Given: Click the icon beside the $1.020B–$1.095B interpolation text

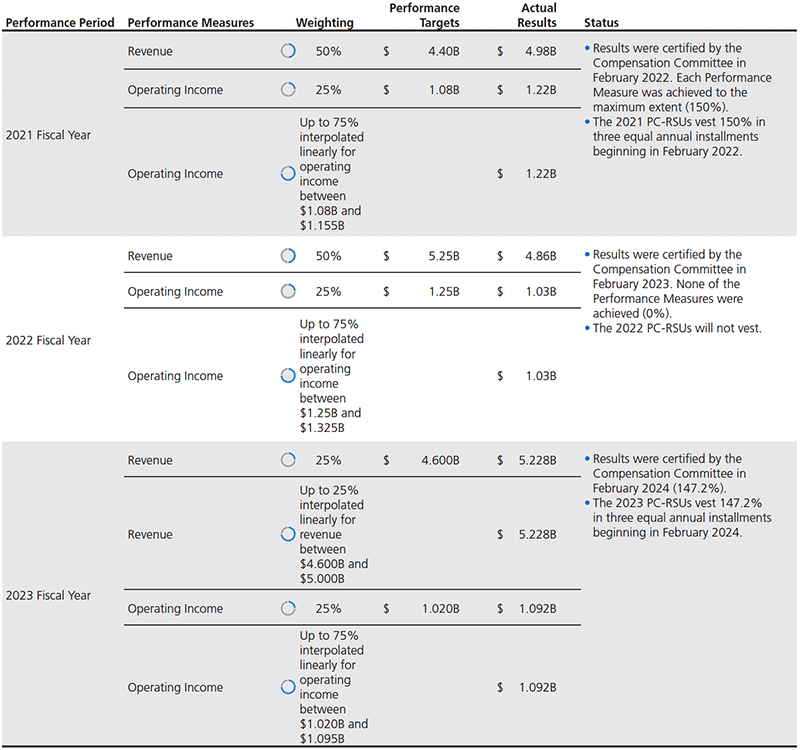Looking at the screenshot, I should tap(288, 688).
